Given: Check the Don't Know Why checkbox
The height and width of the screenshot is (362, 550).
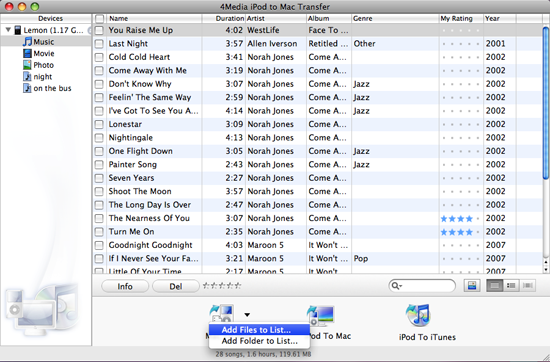Looking at the screenshot, I should [x=99, y=84].
